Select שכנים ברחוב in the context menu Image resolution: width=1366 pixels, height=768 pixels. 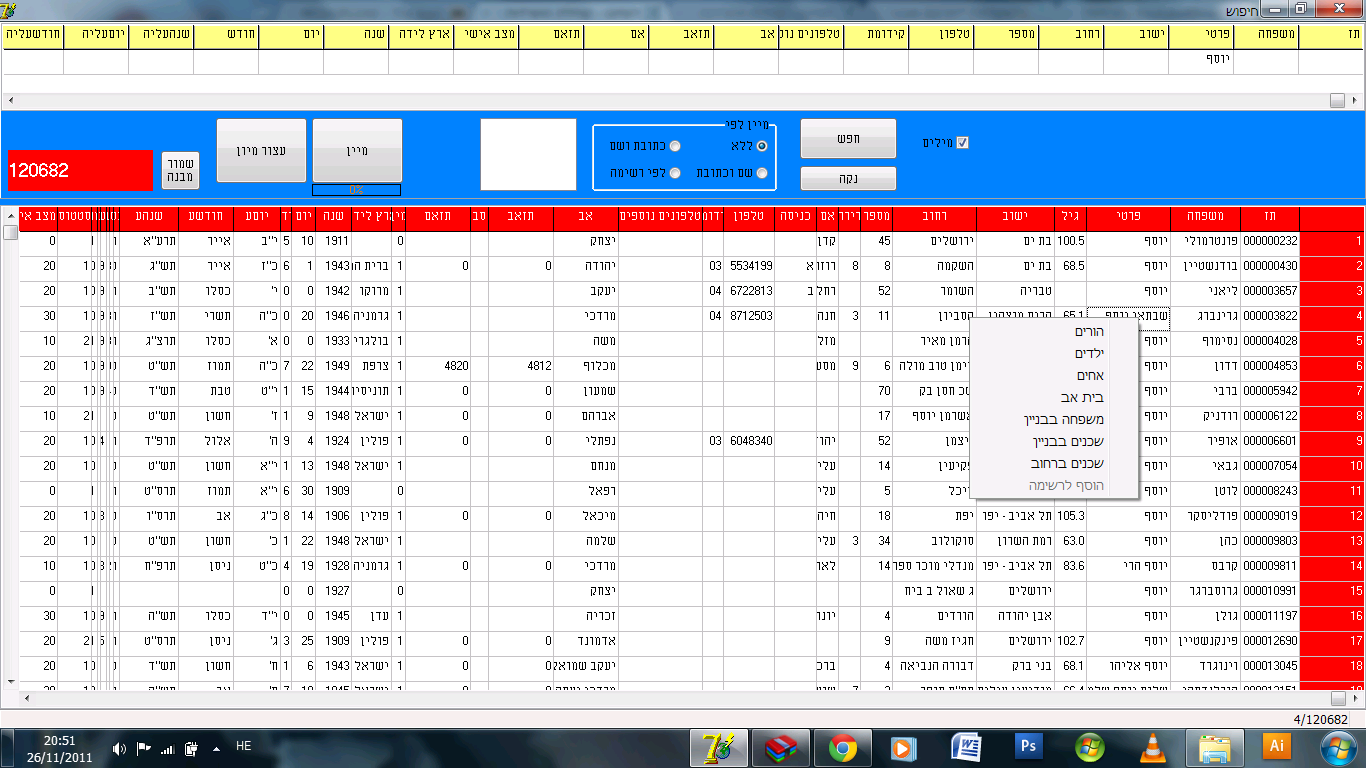pos(1066,464)
